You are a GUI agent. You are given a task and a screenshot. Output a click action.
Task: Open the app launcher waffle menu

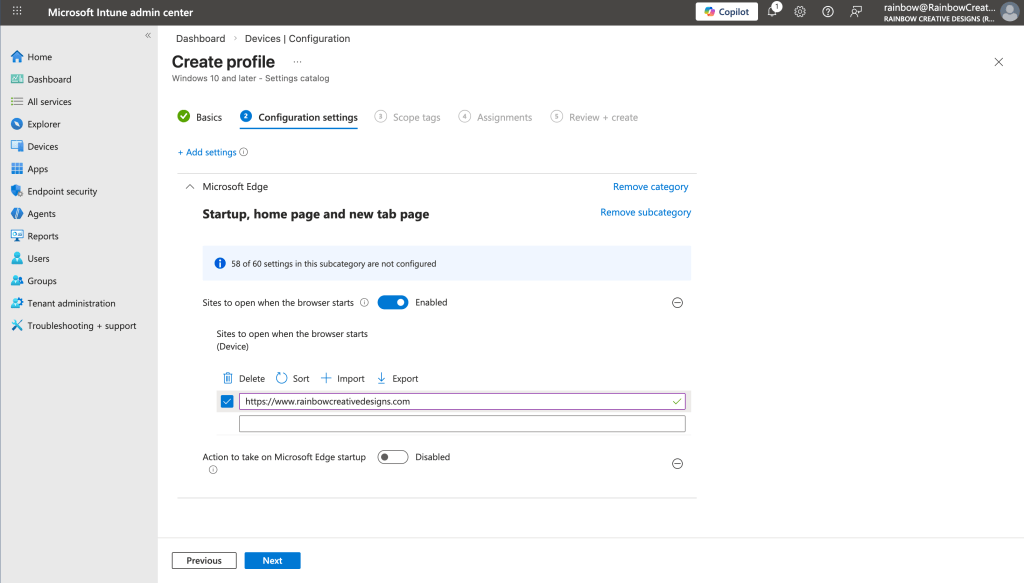tap(17, 12)
